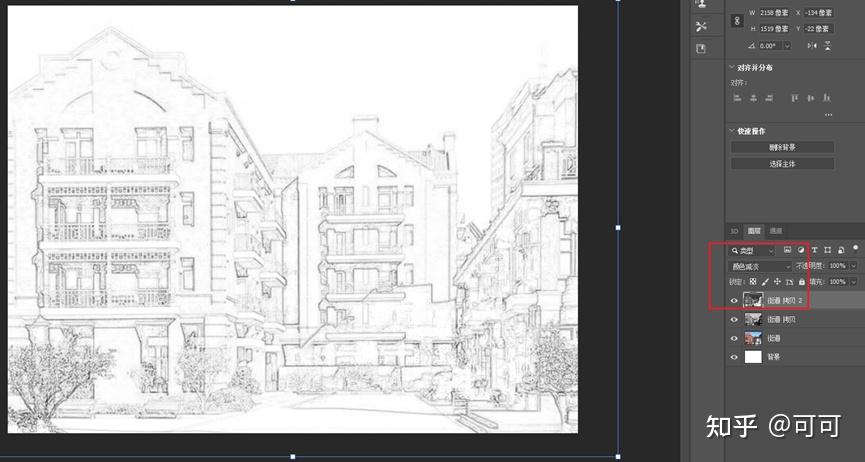865x462 pixels.
Task: Select the 街道 layer name
Action: click(x=774, y=338)
